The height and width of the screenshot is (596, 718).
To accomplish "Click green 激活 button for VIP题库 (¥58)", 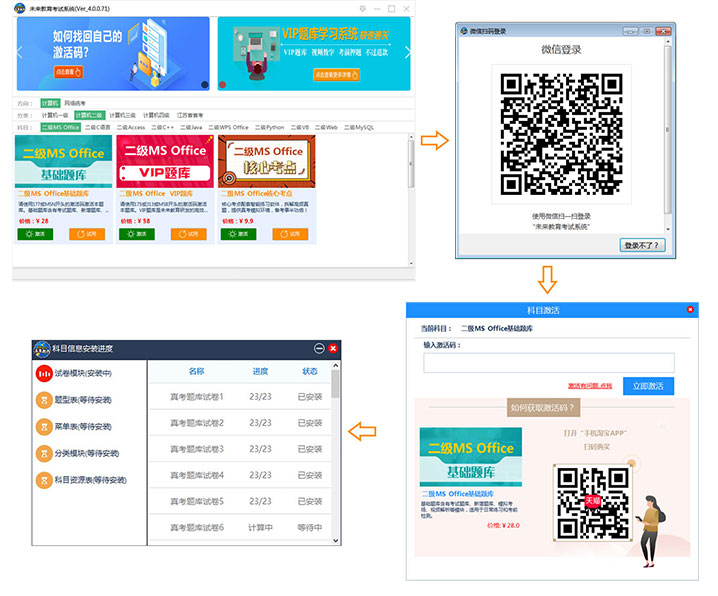I will coord(137,234).
